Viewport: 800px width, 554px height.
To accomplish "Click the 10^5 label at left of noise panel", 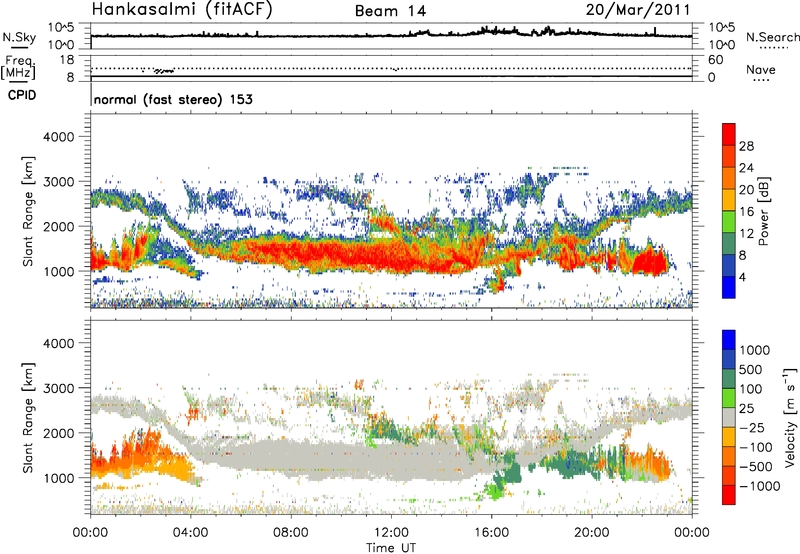I will point(61,28).
